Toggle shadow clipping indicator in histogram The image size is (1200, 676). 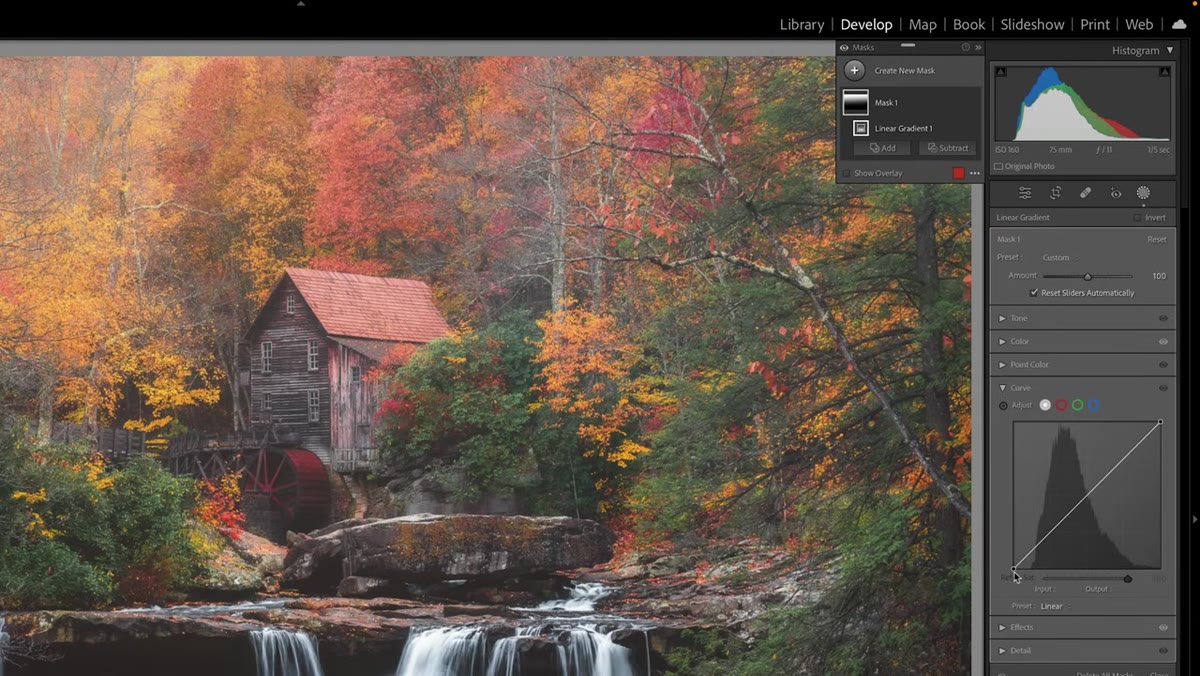coord(1001,72)
